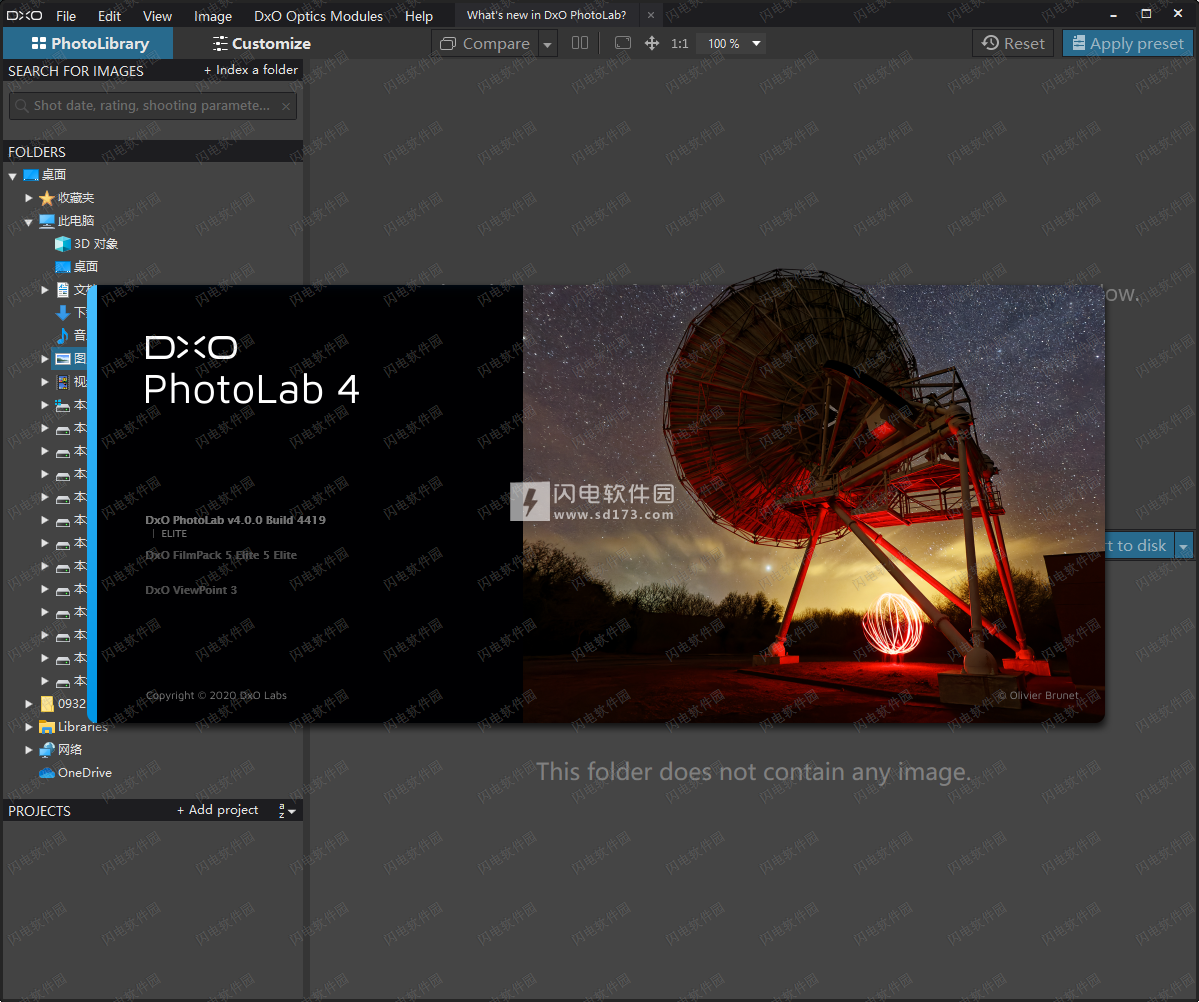
Task: Open the View menu
Action: (x=158, y=15)
